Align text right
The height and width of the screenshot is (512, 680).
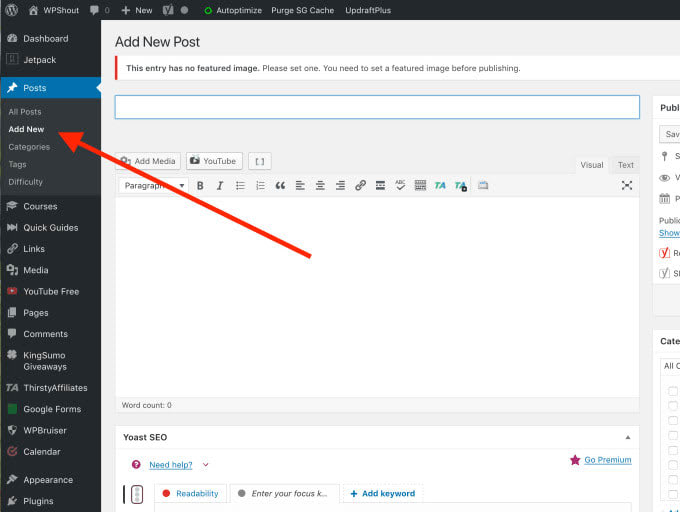[x=340, y=186]
